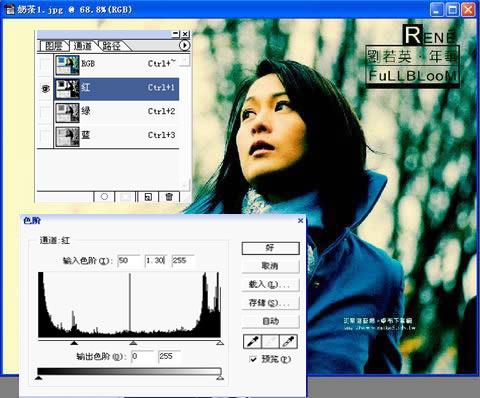Click delete channel trash icon
This screenshot has width=480, height=398.
169,197
